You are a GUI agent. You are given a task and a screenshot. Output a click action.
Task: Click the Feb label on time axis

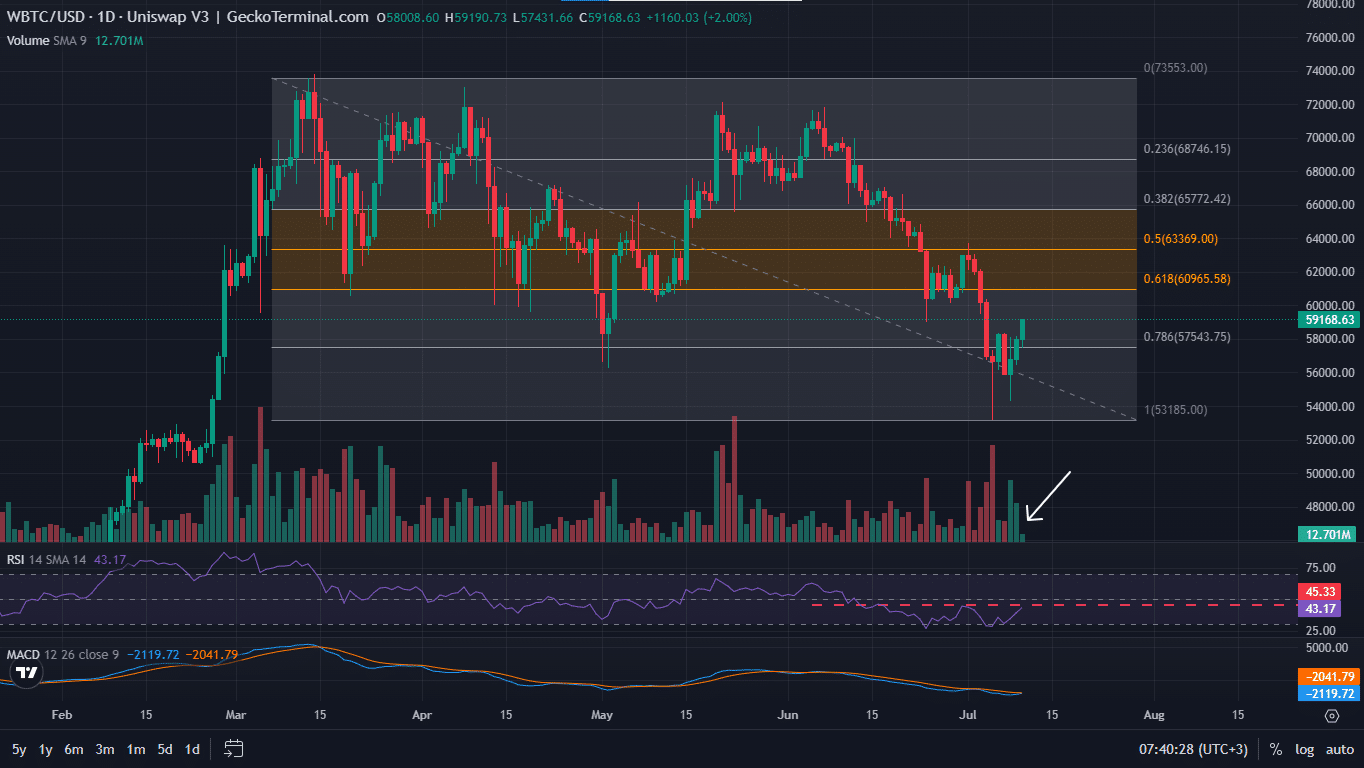click(62, 715)
